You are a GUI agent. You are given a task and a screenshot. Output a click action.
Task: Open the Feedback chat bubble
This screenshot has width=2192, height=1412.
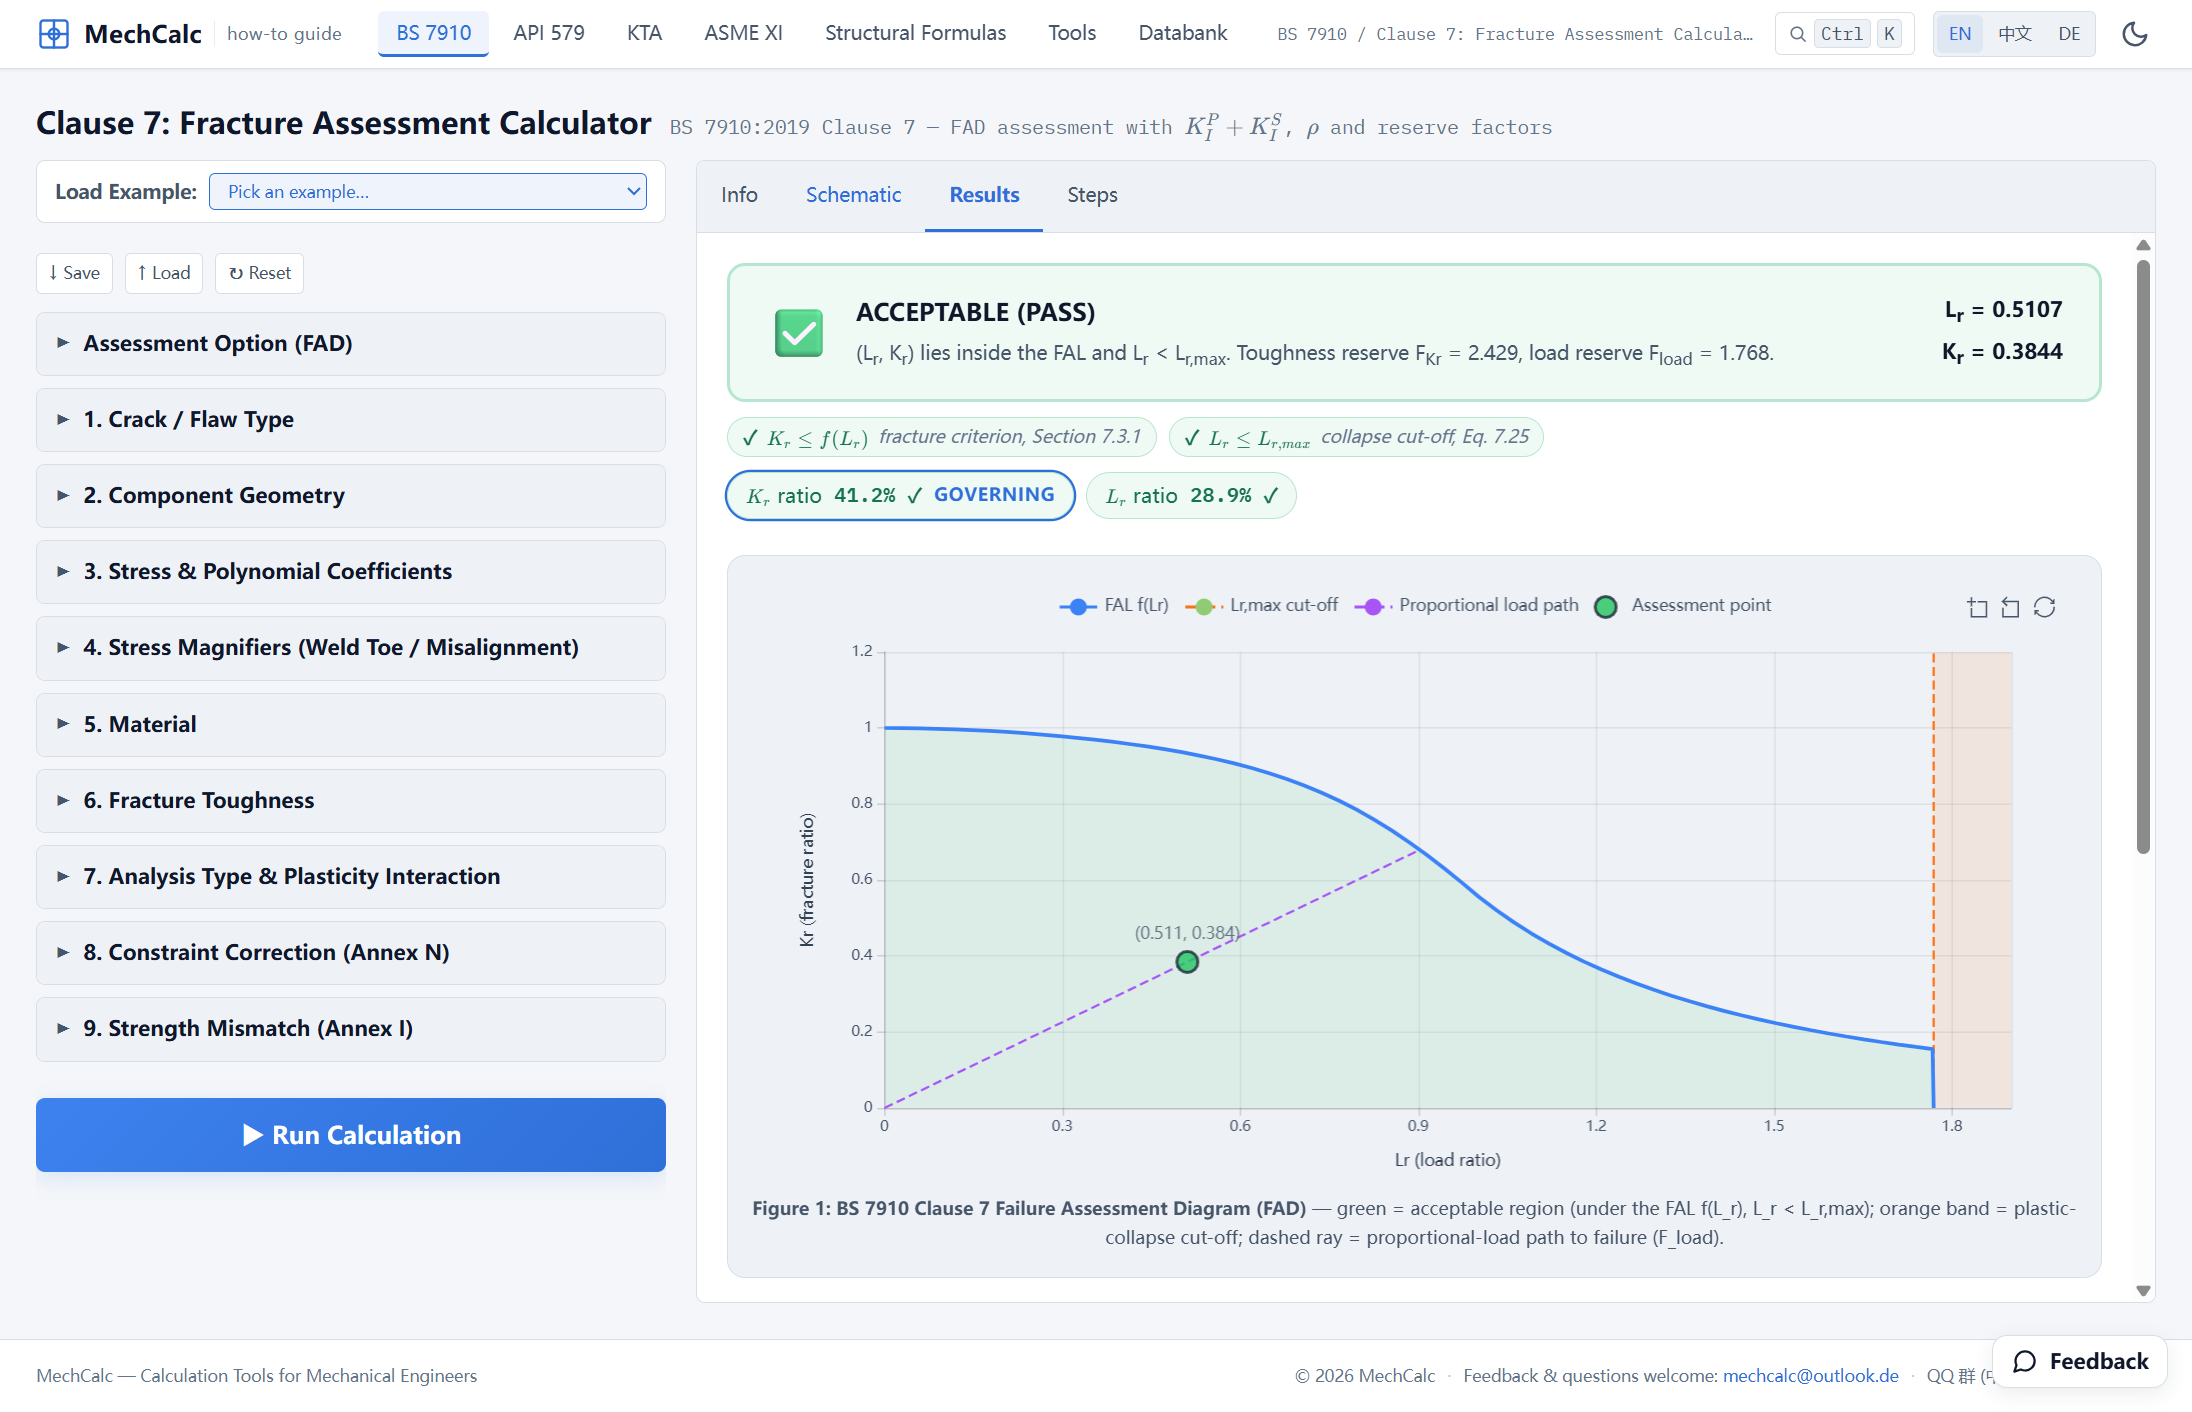(2080, 1361)
